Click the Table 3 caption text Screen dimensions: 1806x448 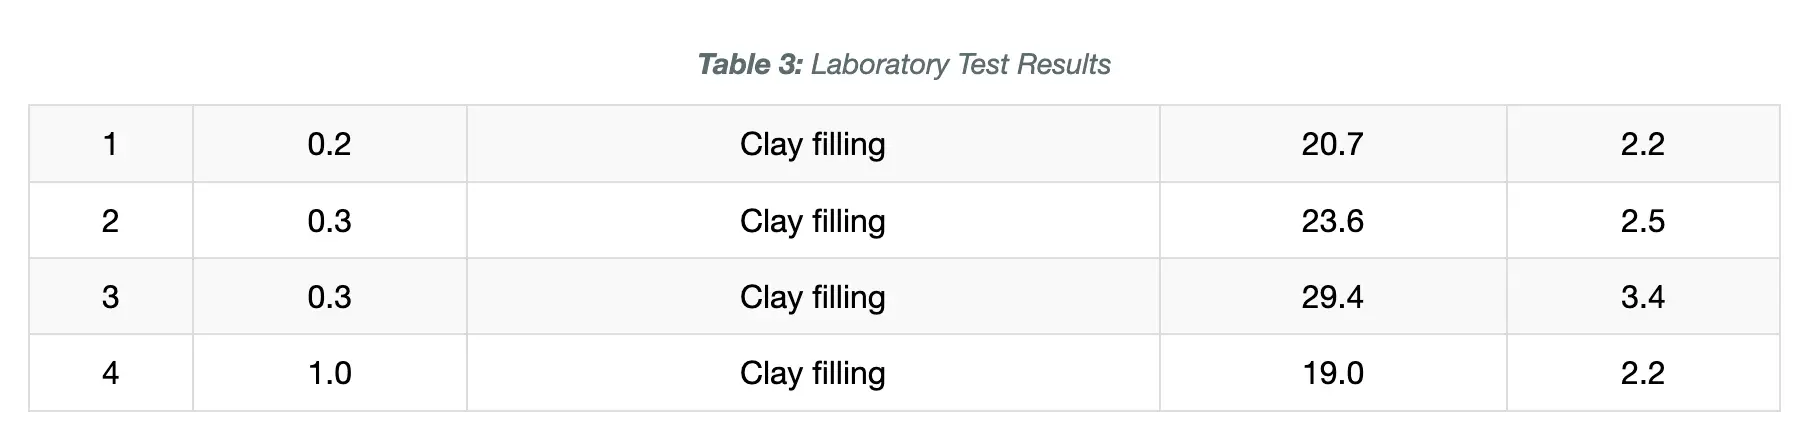tap(904, 65)
